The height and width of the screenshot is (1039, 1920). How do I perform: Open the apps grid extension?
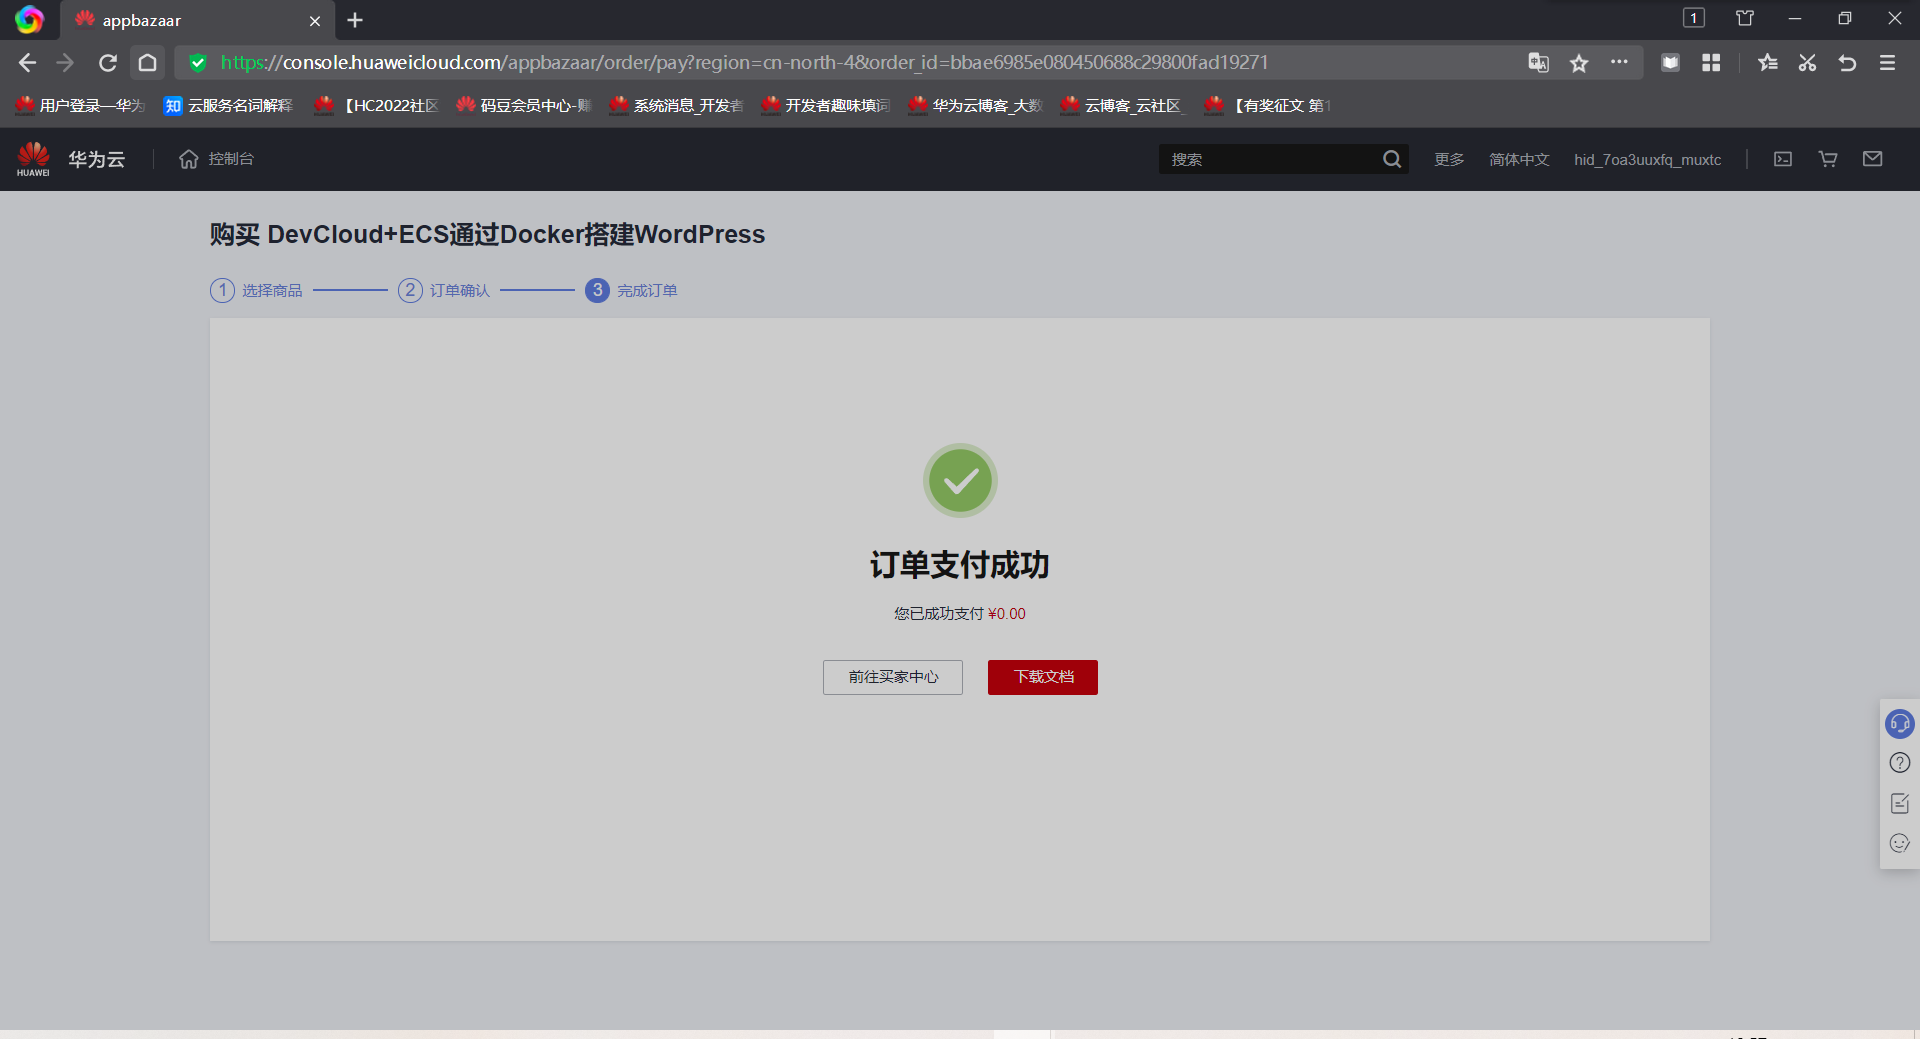pos(1711,63)
